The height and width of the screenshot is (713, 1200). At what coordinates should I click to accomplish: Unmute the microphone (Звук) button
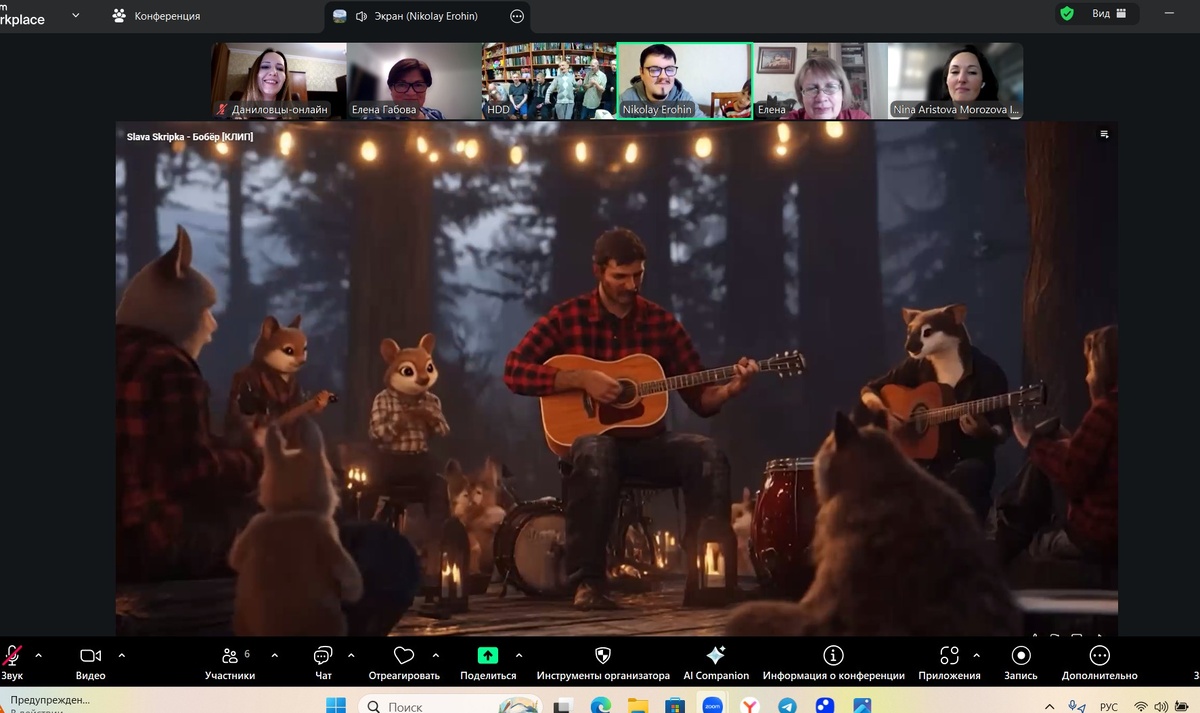pyautogui.click(x=12, y=662)
